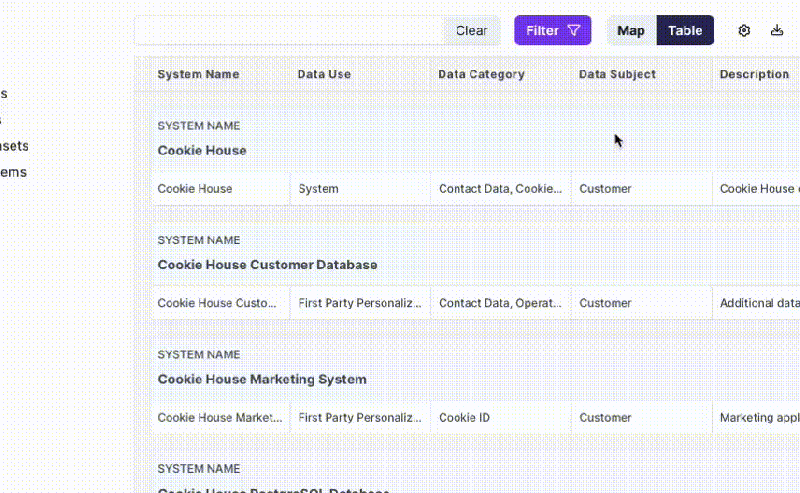Expand the Cookie House system group
The image size is (800, 493).
tap(202, 151)
